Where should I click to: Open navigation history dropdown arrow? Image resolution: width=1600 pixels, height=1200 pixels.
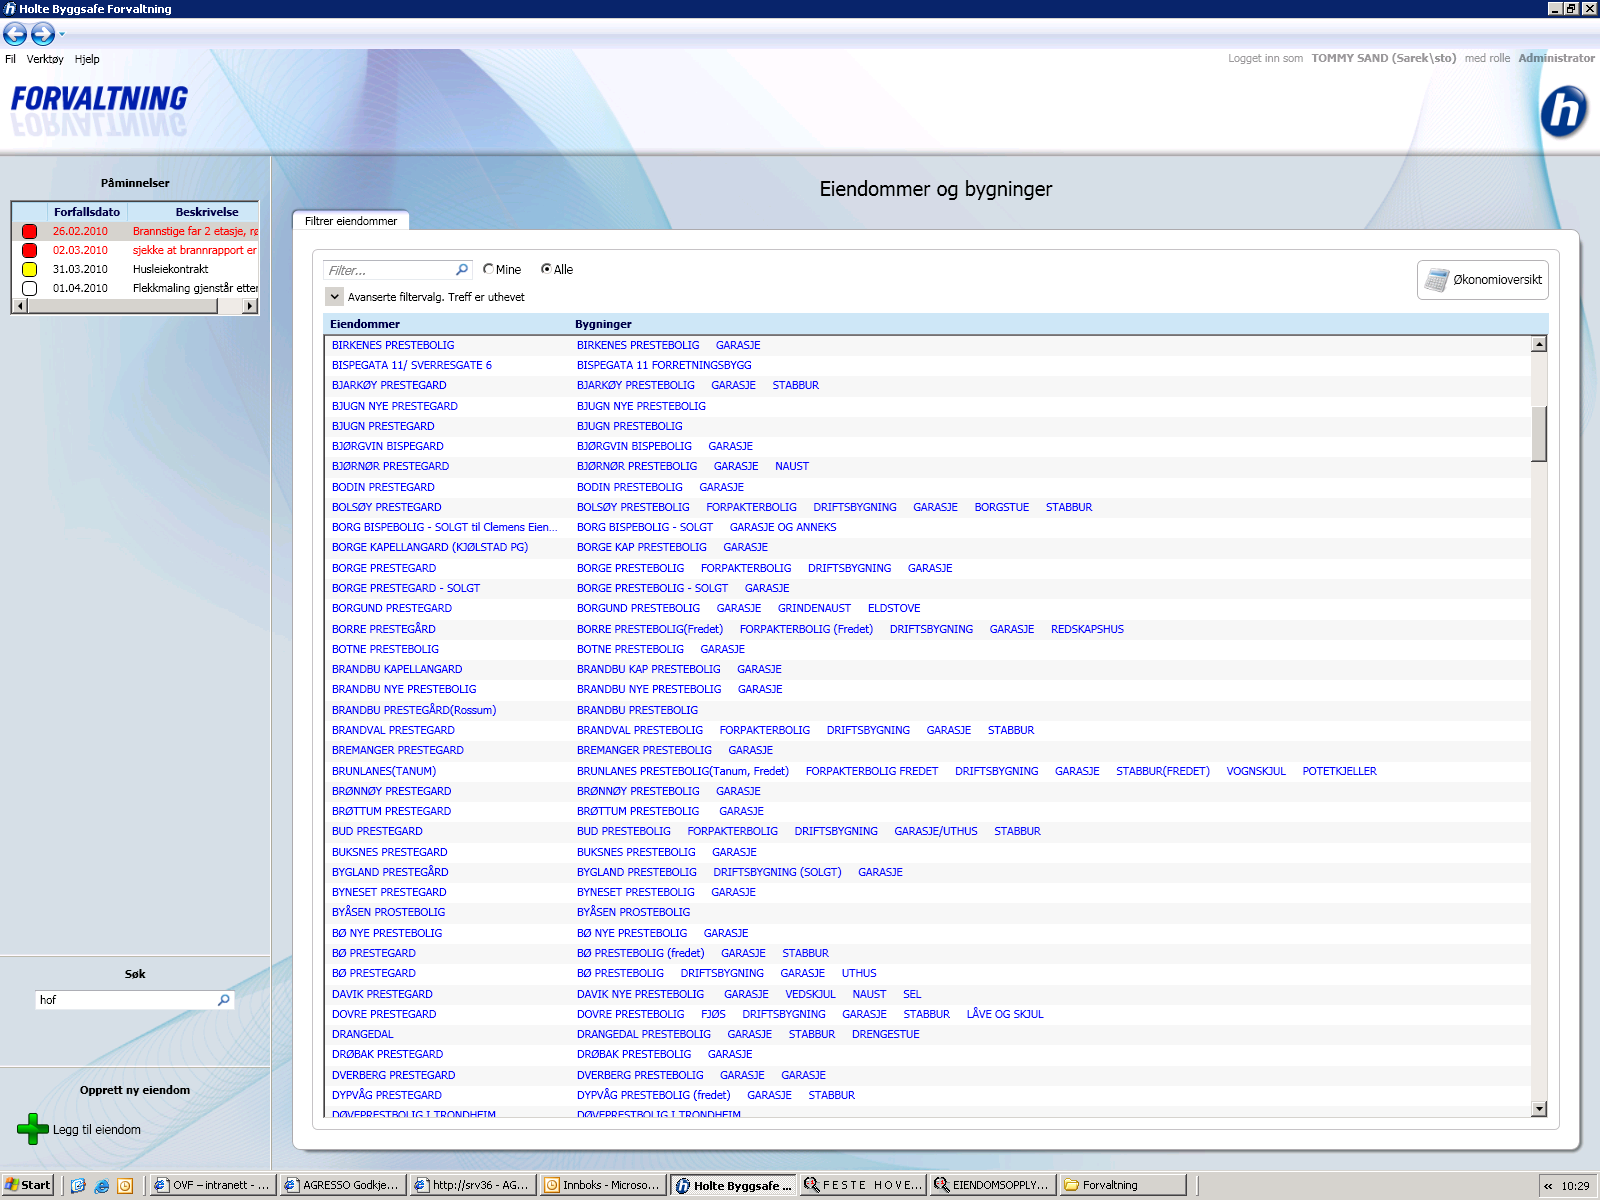click(x=62, y=34)
